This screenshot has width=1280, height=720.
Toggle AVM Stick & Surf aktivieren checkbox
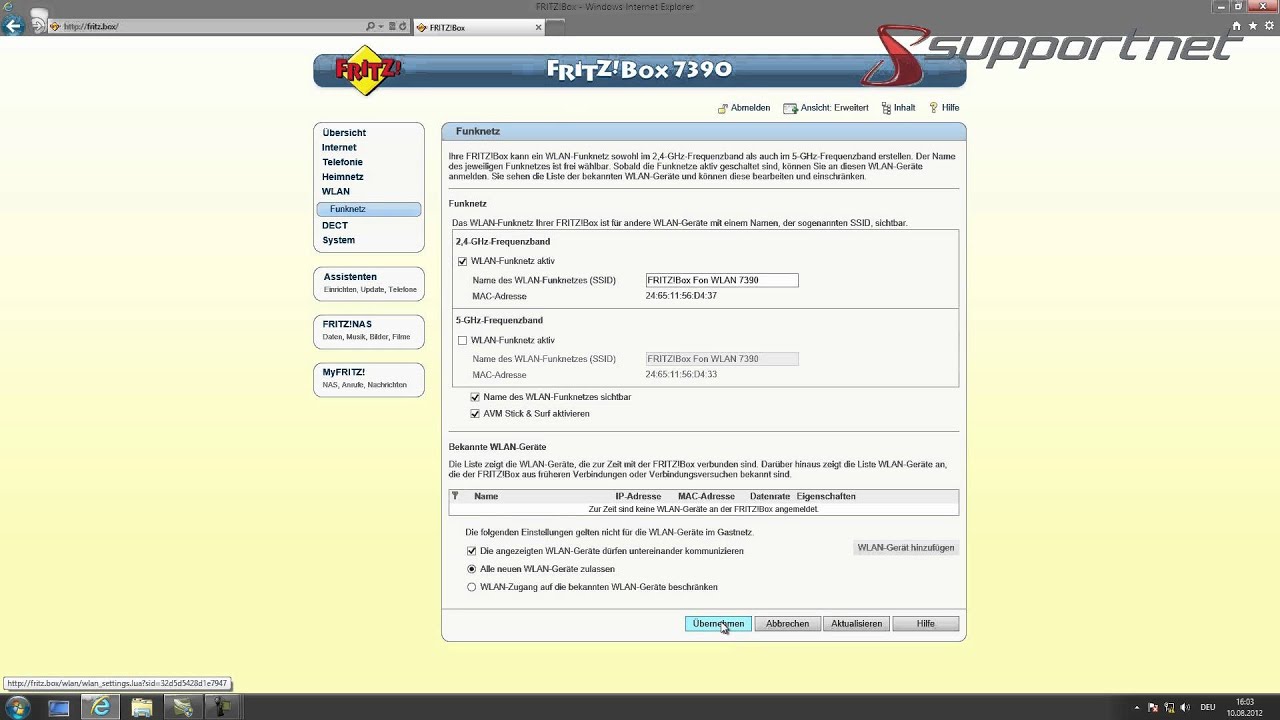click(475, 413)
